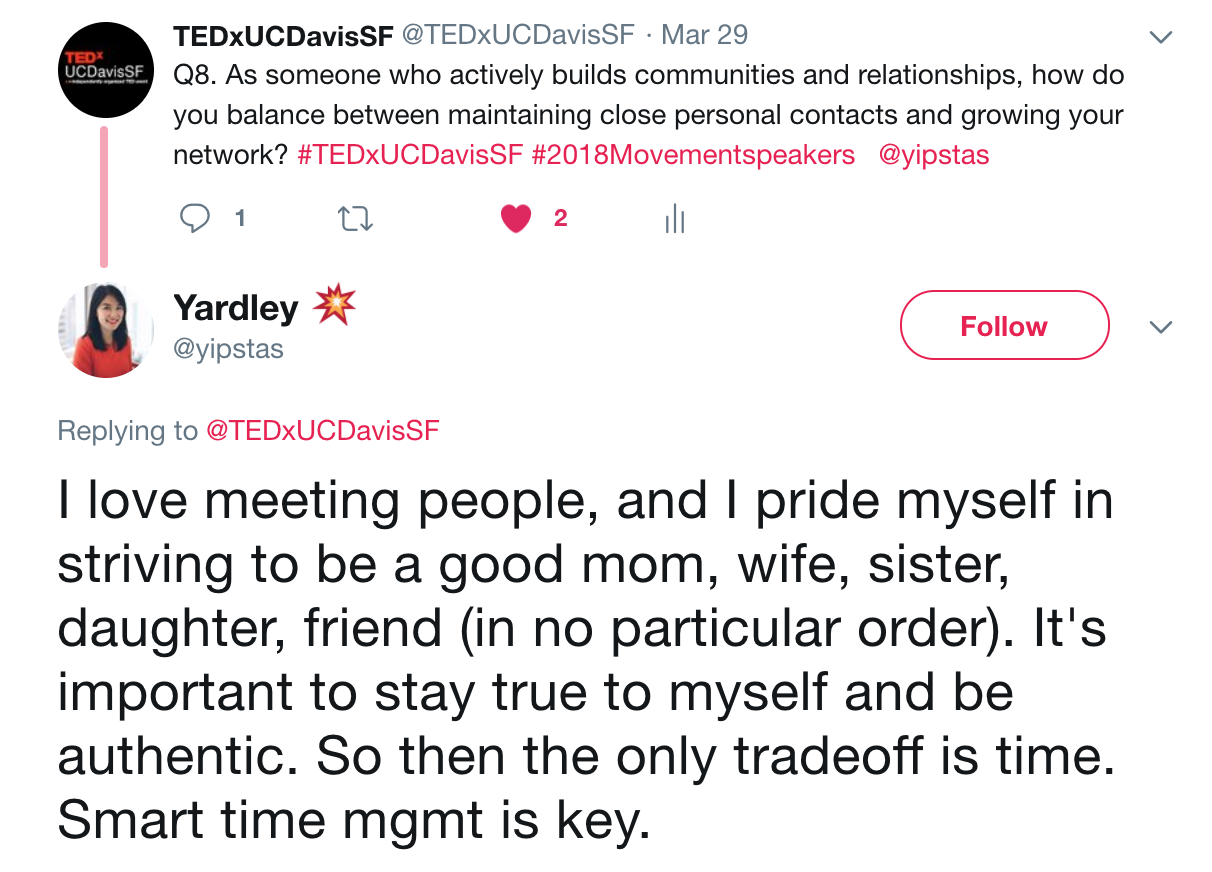Image resolution: width=1212 pixels, height=872 pixels.
Task: Open the dropdown on the TEDxUCDavisSF tweet
Action: click(1161, 36)
